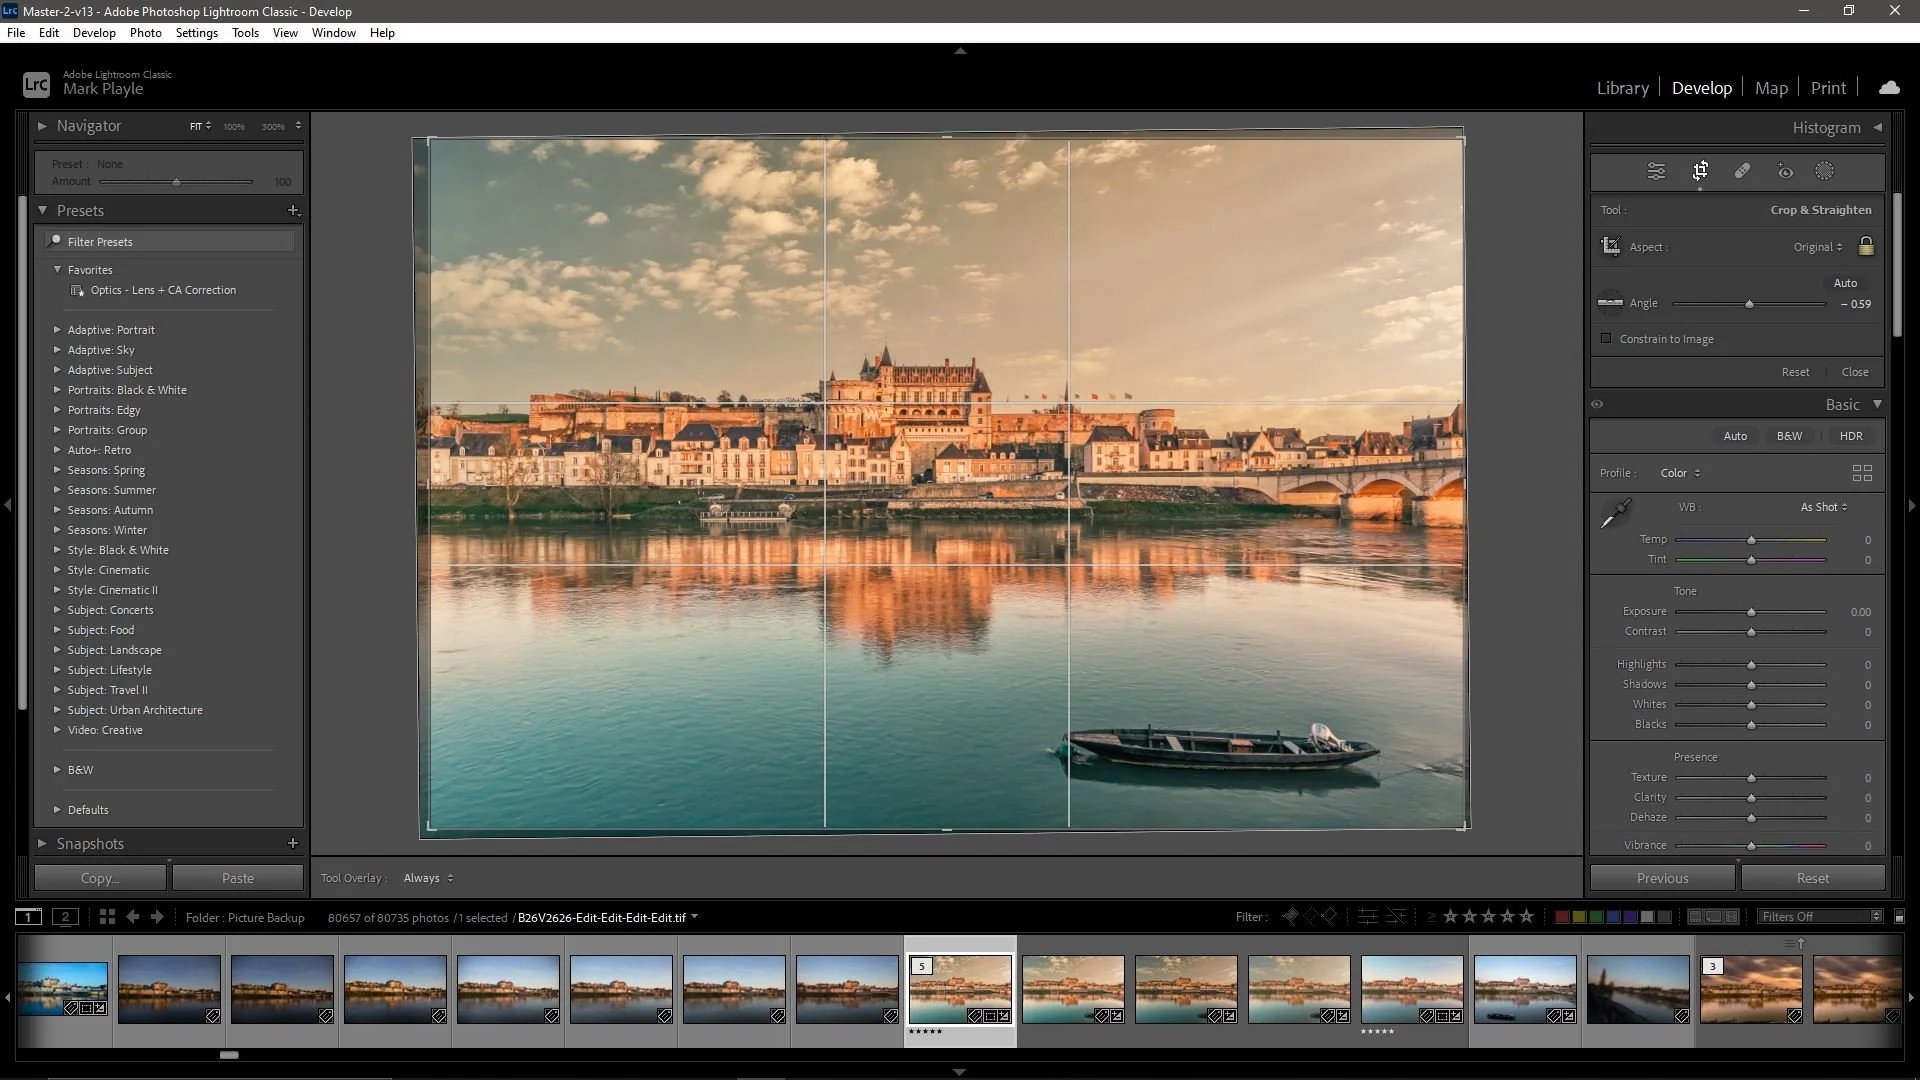Expand the Snapshots panel
1920x1080 pixels.
(x=42, y=844)
